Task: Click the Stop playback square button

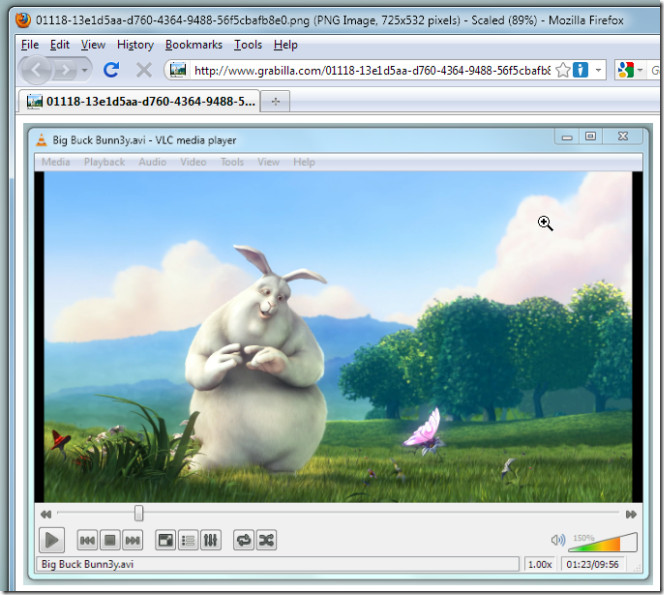Action: point(110,540)
